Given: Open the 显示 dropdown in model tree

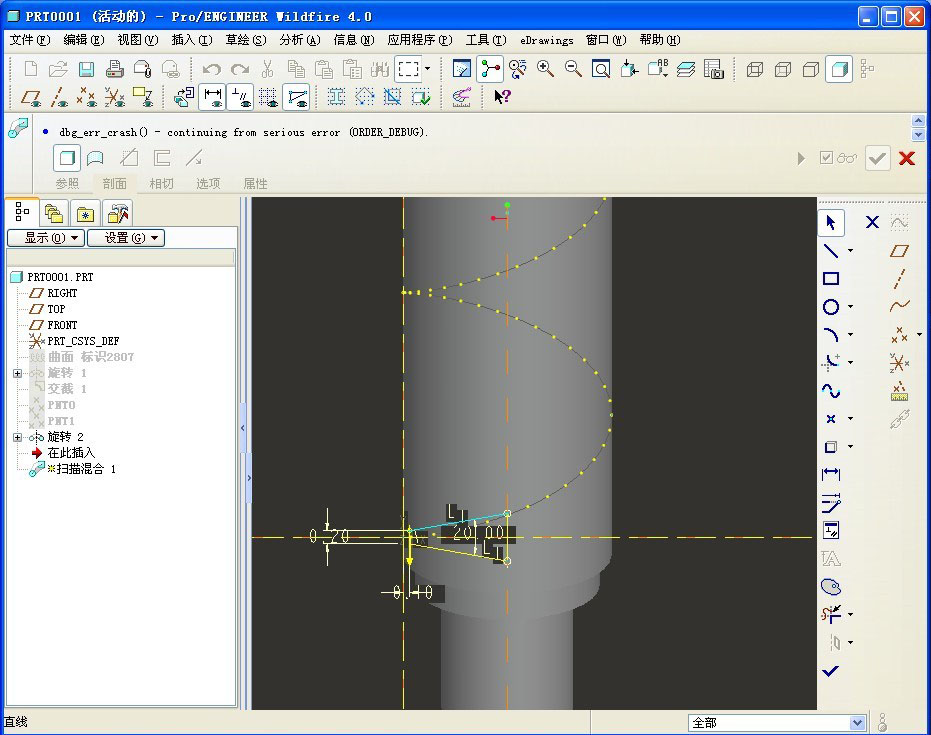Looking at the screenshot, I should point(45,238).
